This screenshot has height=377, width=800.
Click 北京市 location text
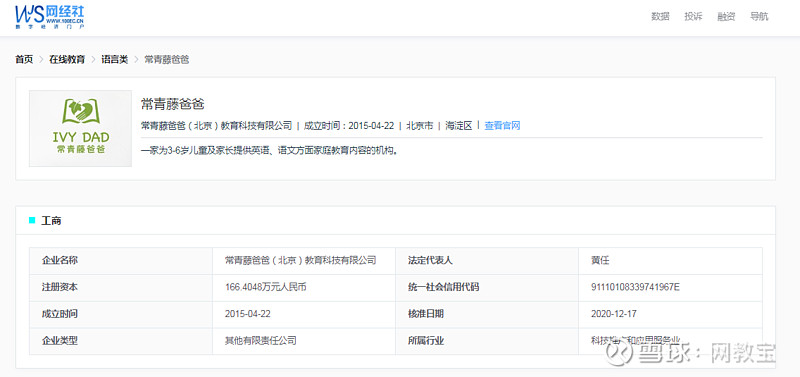419,125
